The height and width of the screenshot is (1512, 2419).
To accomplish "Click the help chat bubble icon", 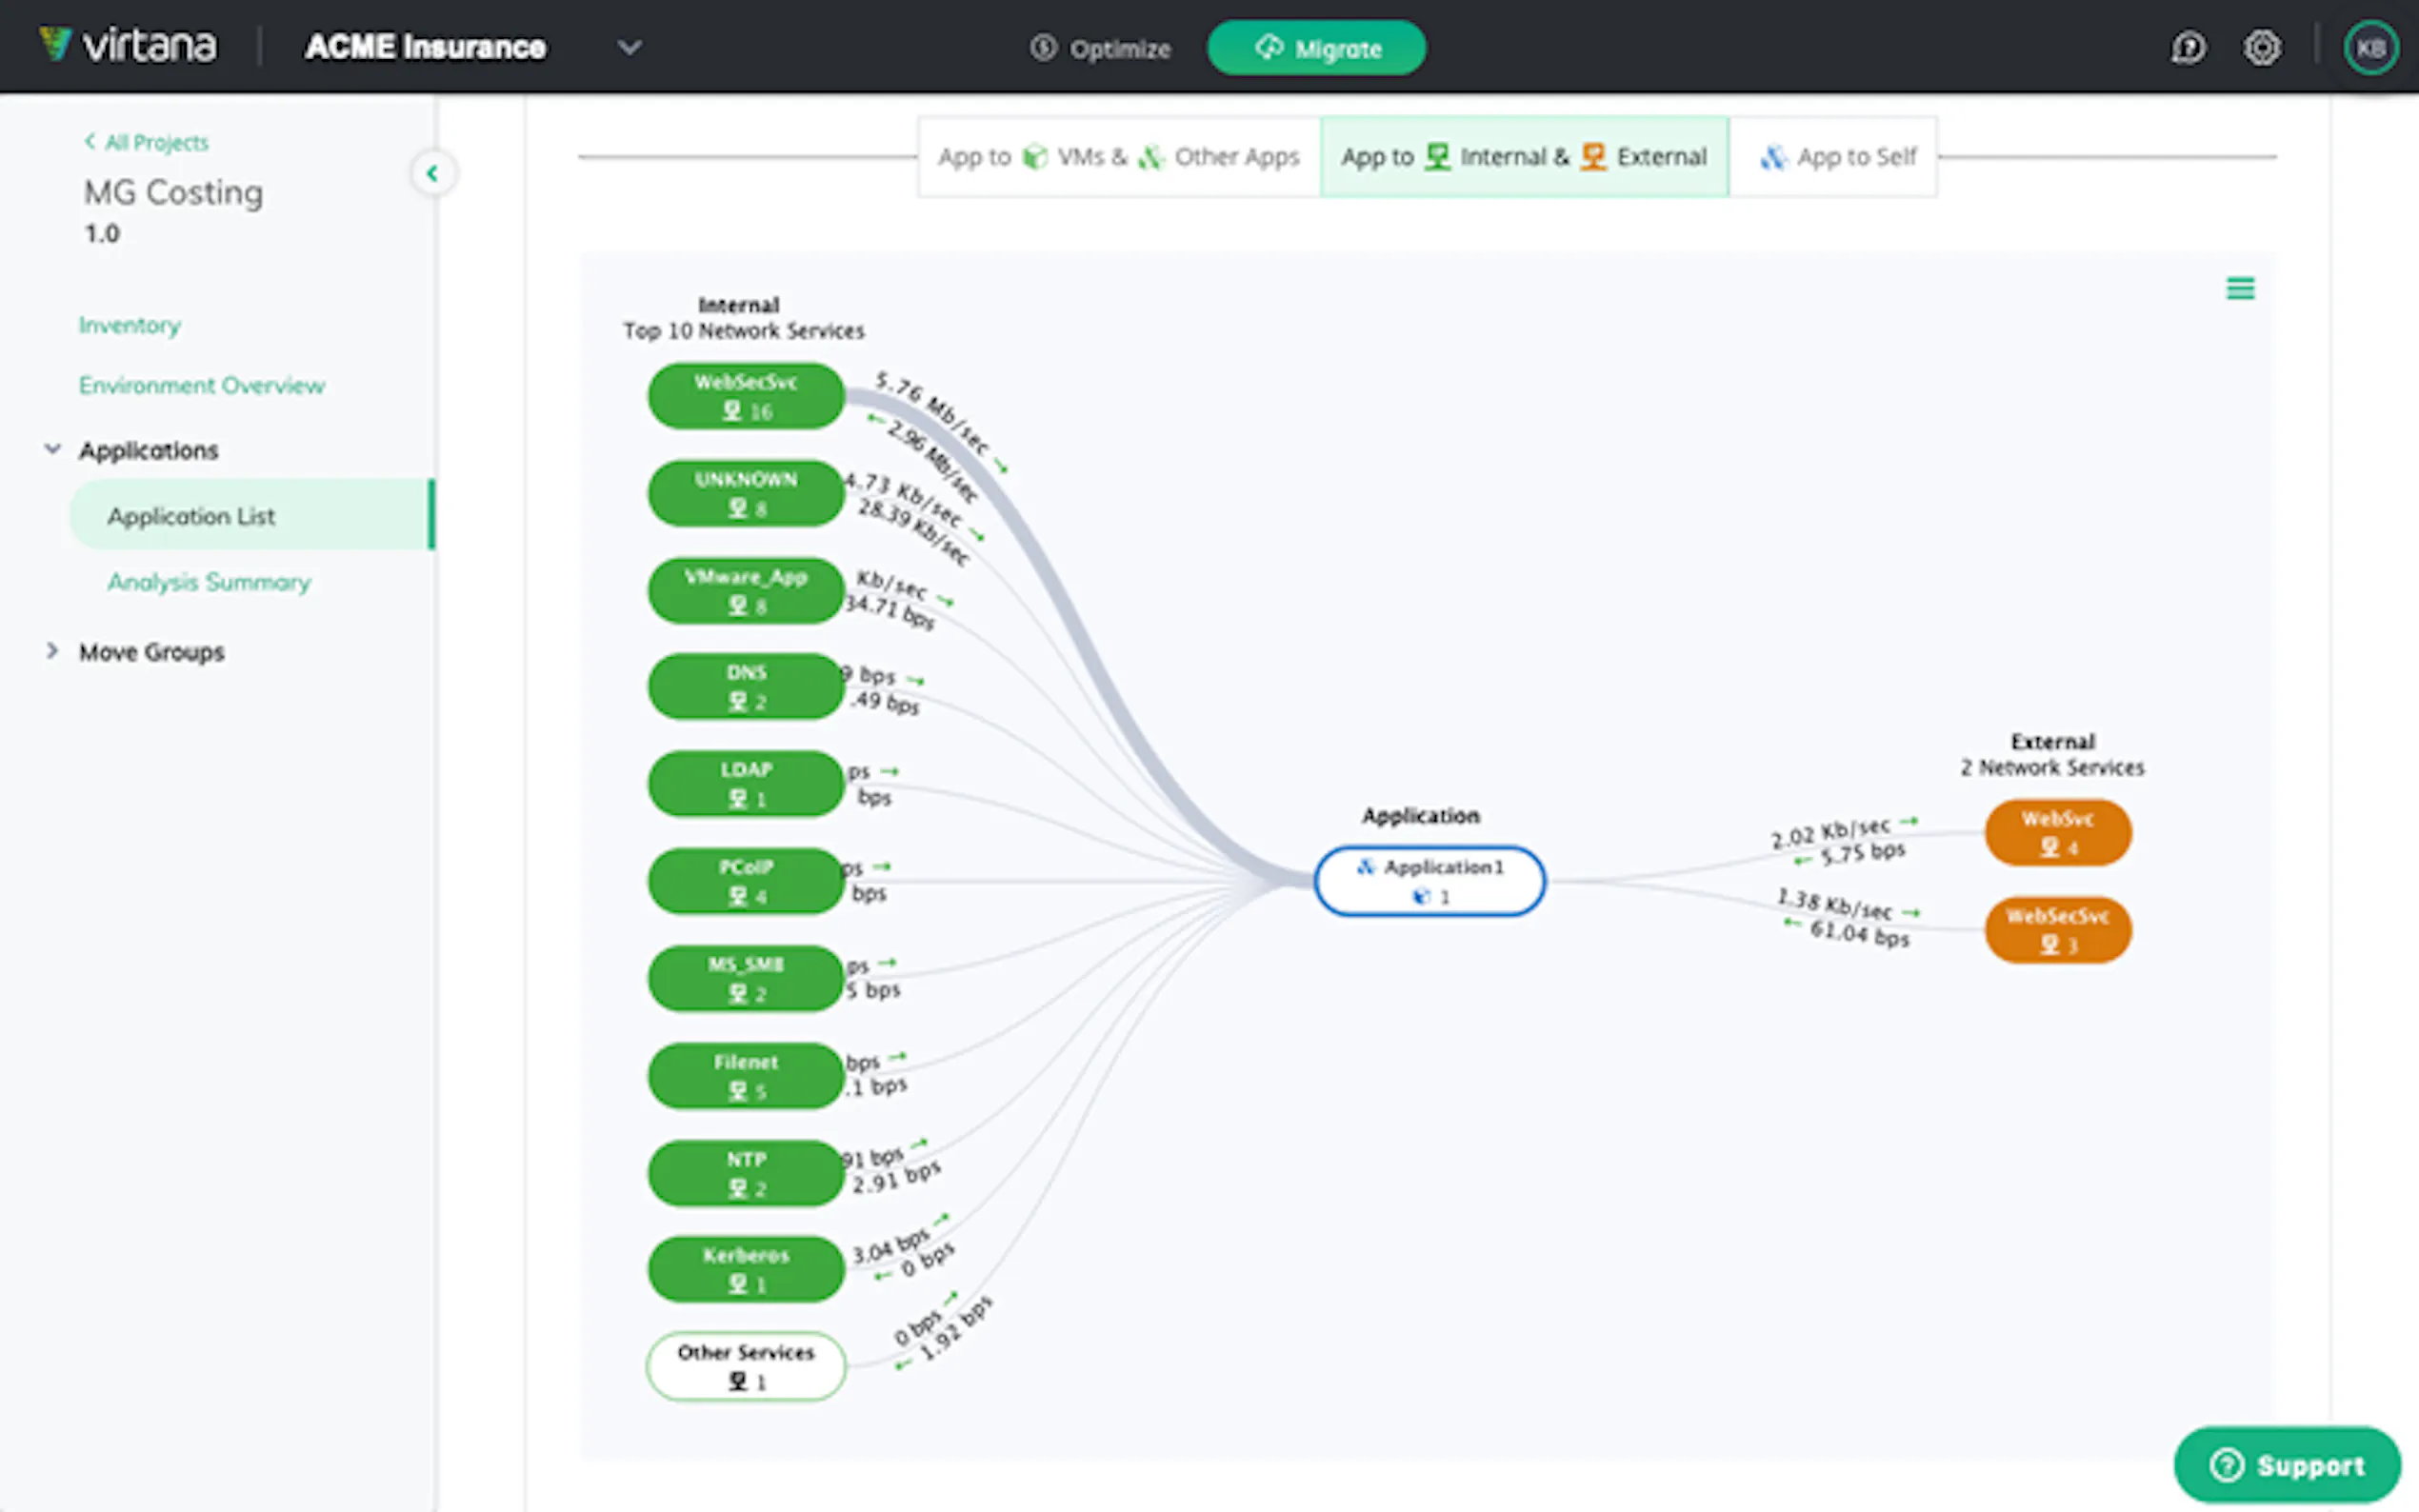I will click(x=2187, y=47).
